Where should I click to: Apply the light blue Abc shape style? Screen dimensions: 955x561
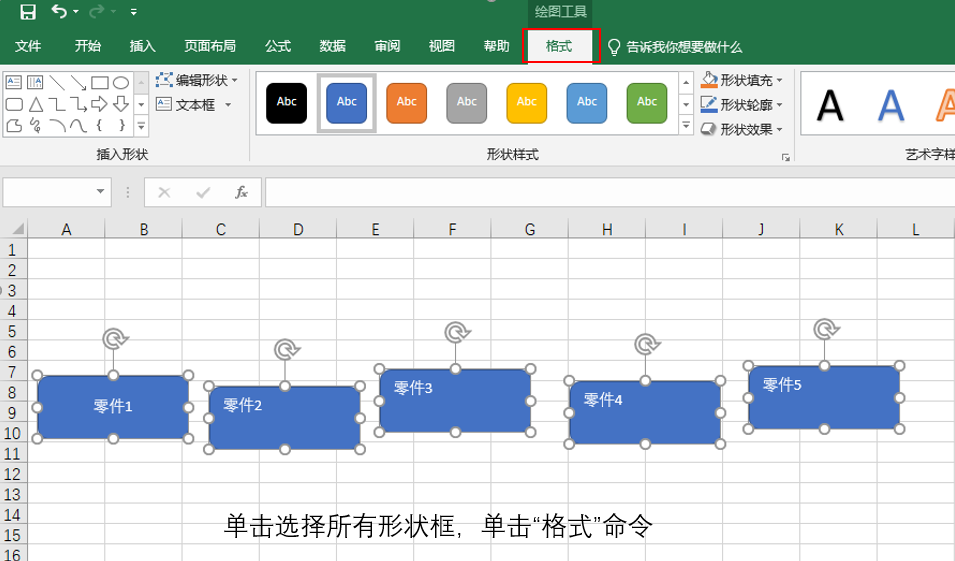(x=587, y=103)
